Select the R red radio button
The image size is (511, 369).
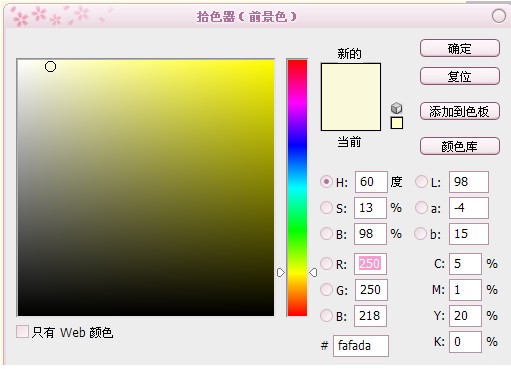pyautogui.click(x=326, y=264)
